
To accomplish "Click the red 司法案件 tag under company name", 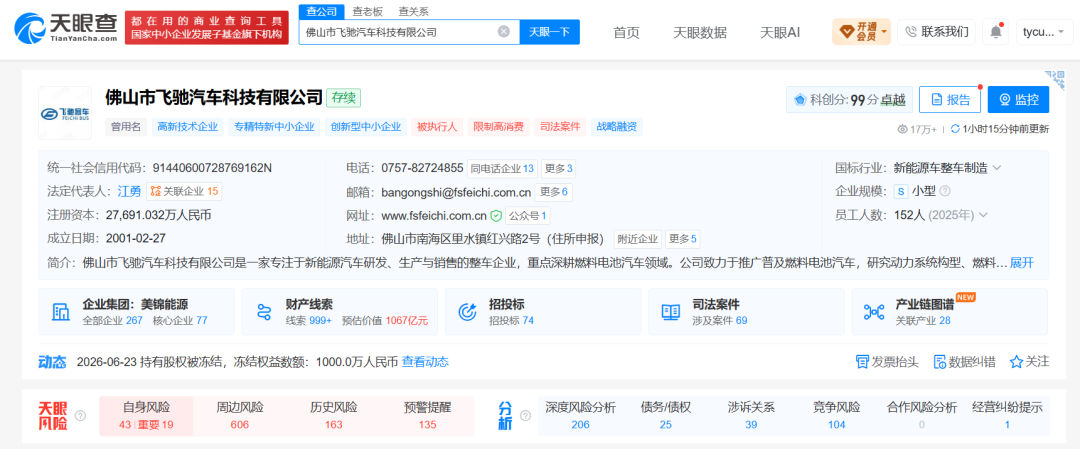I will pyautogui.click(x=559, y=127).
